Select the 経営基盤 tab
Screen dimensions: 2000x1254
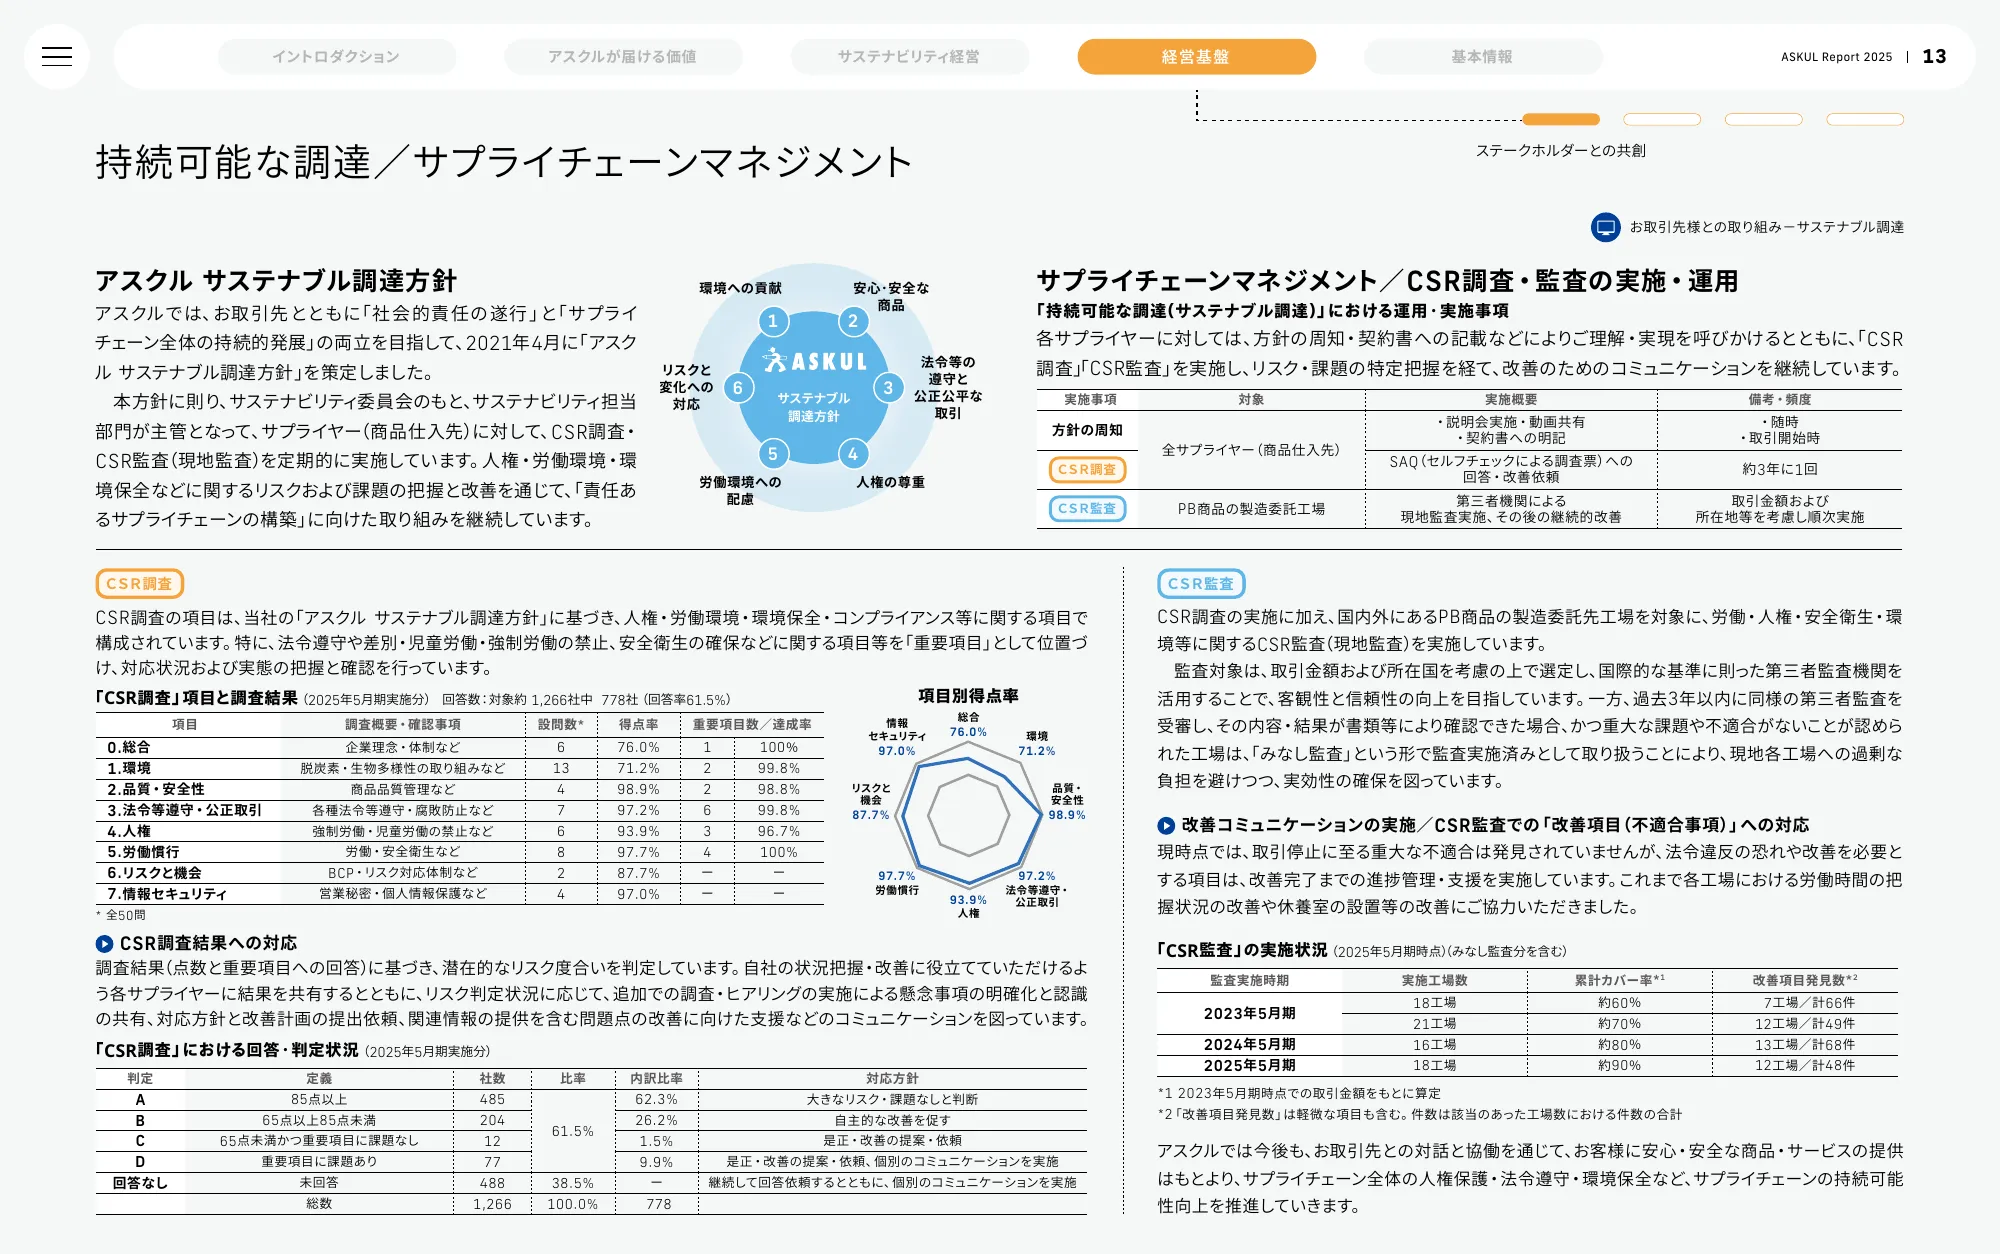click(1196, 57)
